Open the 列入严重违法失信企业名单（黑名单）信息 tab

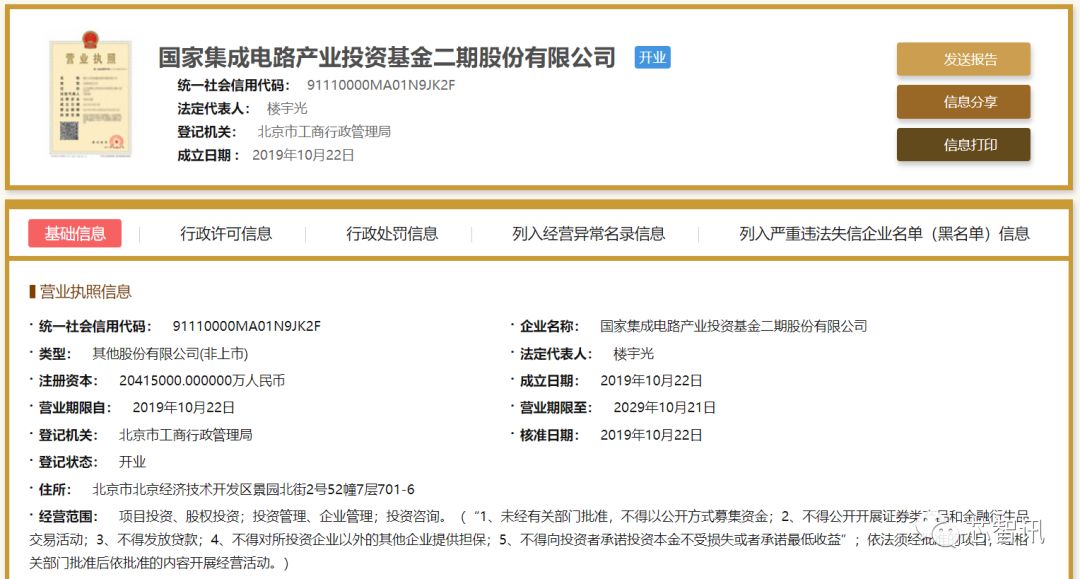coord(884,234)
